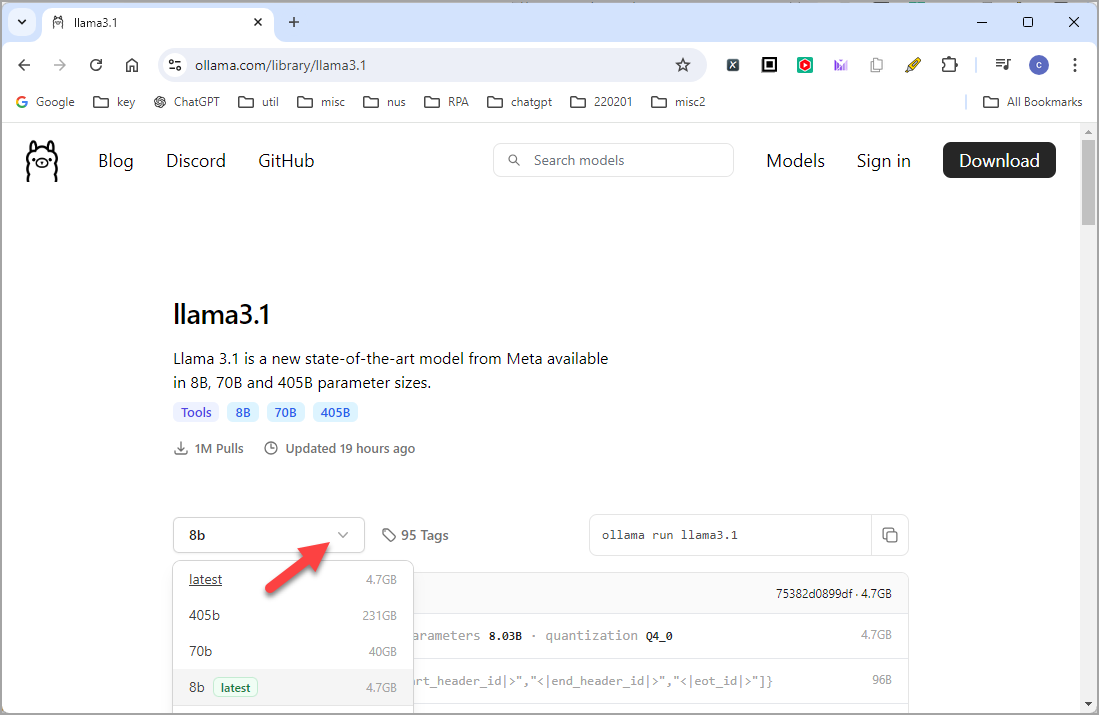
Task: Close the llama3.1 tab
Action: click(x=258, y=22)
